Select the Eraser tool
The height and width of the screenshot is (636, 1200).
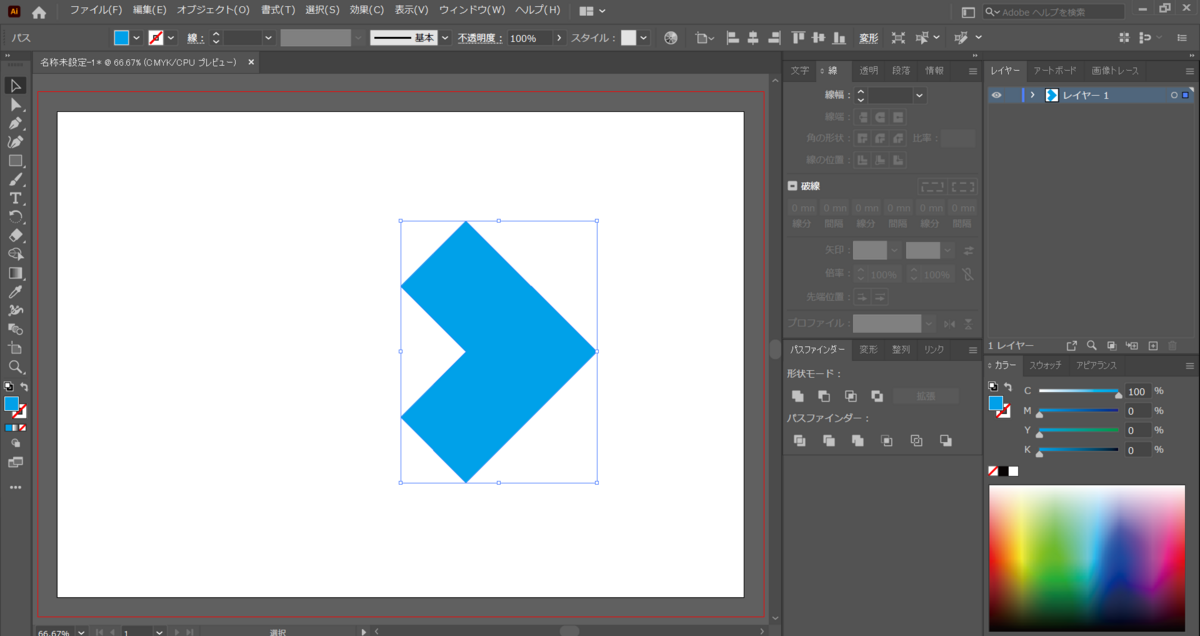[16, 236]
